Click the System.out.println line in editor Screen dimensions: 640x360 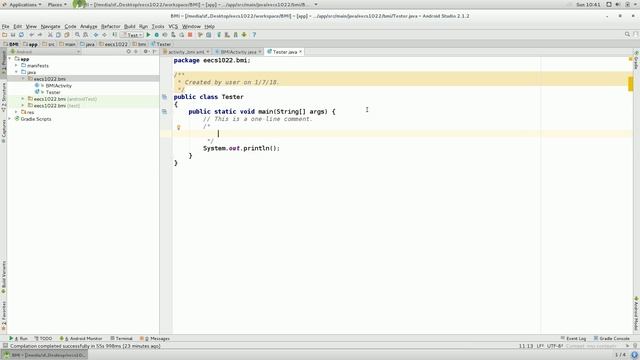(241, 148)
